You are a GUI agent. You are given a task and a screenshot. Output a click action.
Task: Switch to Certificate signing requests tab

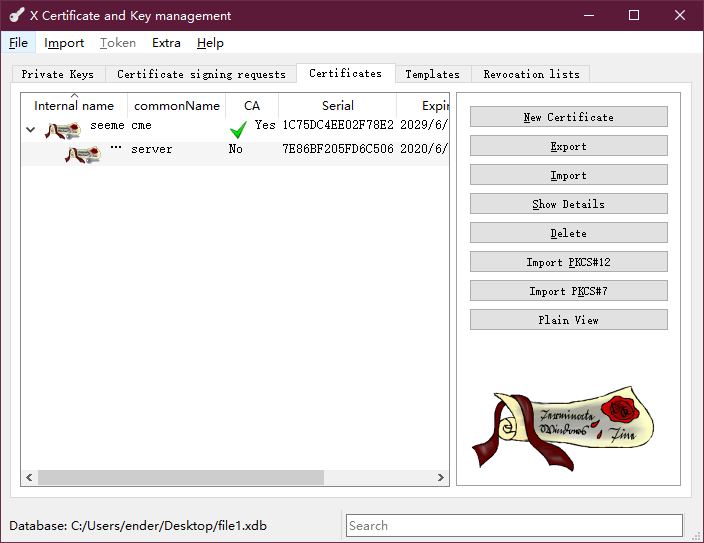point(201,74)
